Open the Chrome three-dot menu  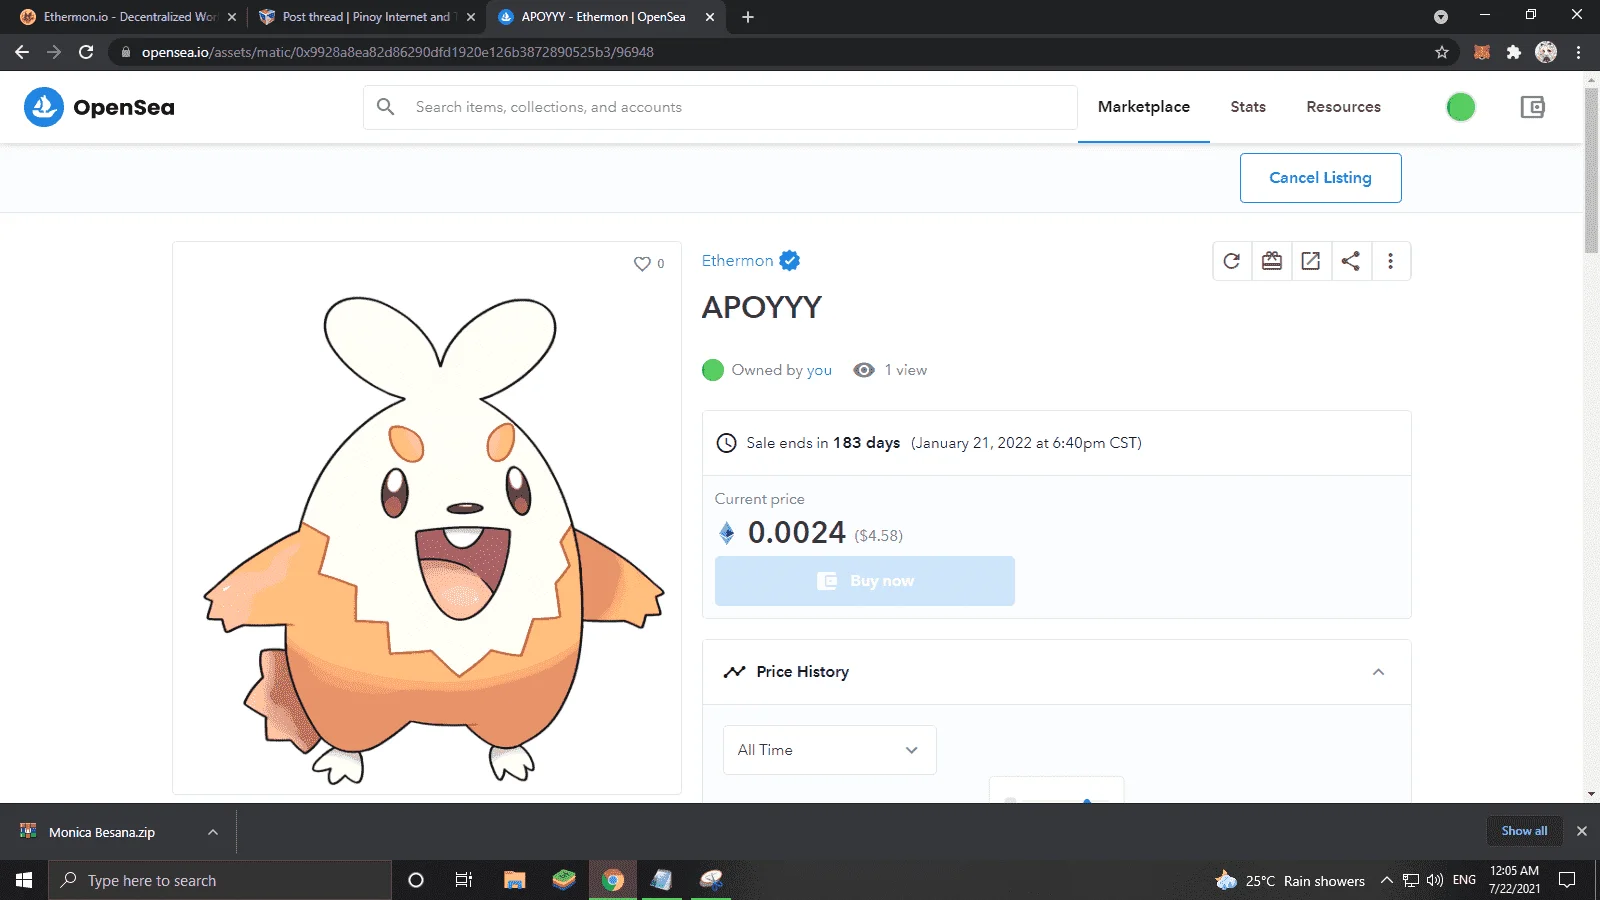coord(1579,52)
